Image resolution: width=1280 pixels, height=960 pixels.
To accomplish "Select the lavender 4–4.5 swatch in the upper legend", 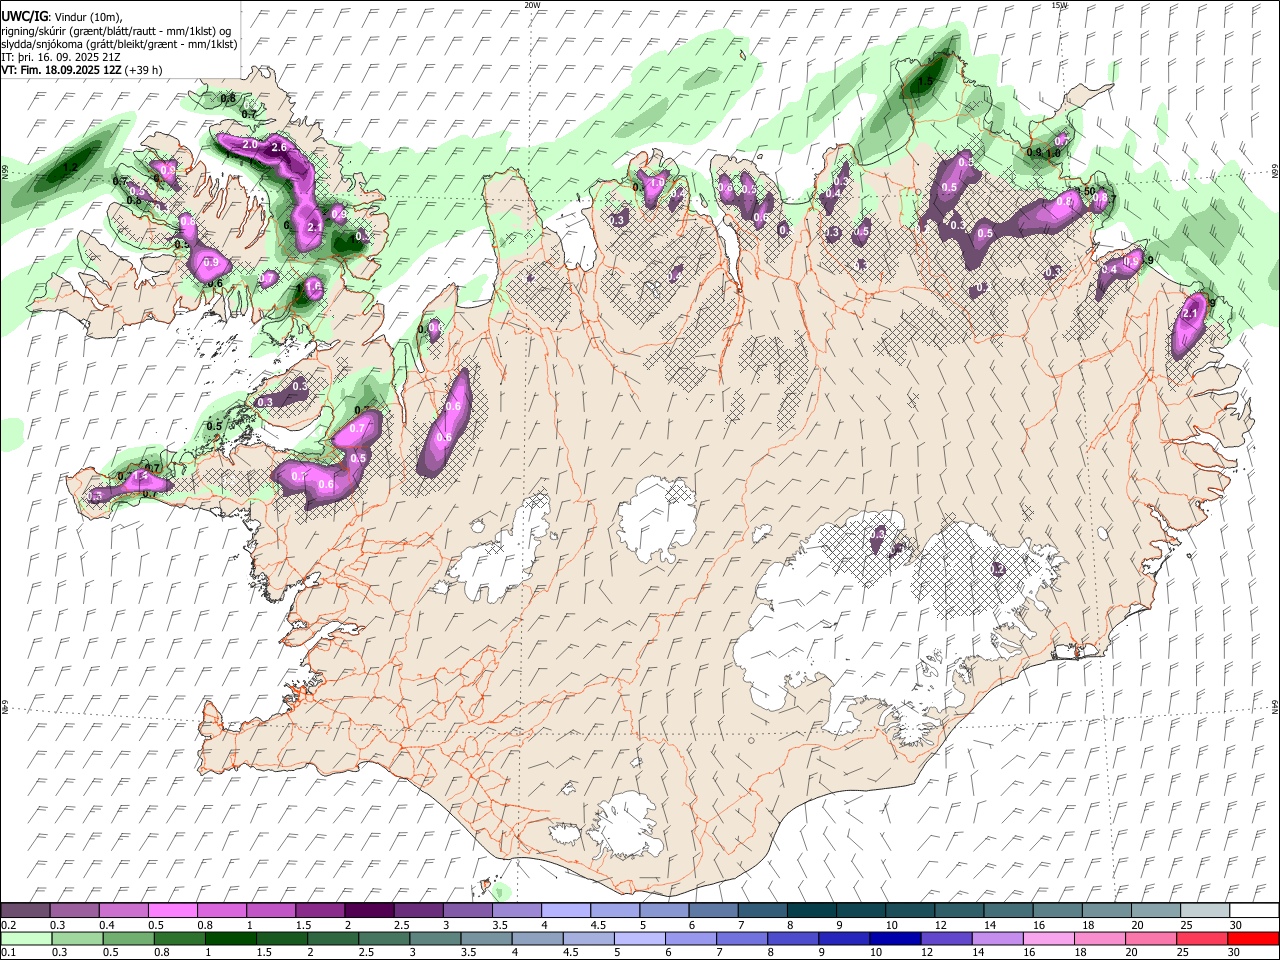I will (565, 911).
